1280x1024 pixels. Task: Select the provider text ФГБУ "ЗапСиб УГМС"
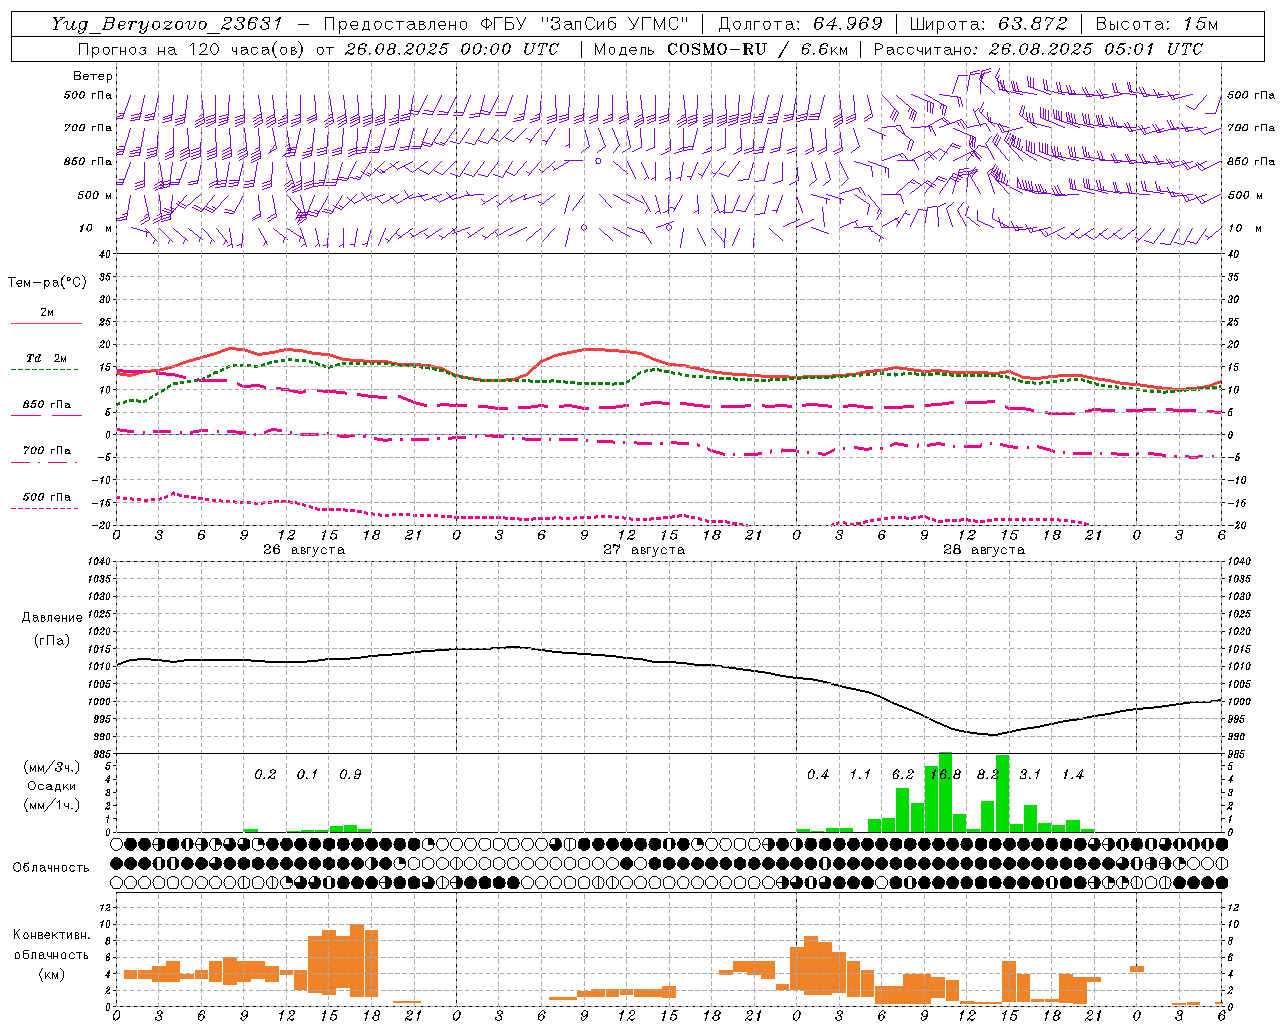587,24
